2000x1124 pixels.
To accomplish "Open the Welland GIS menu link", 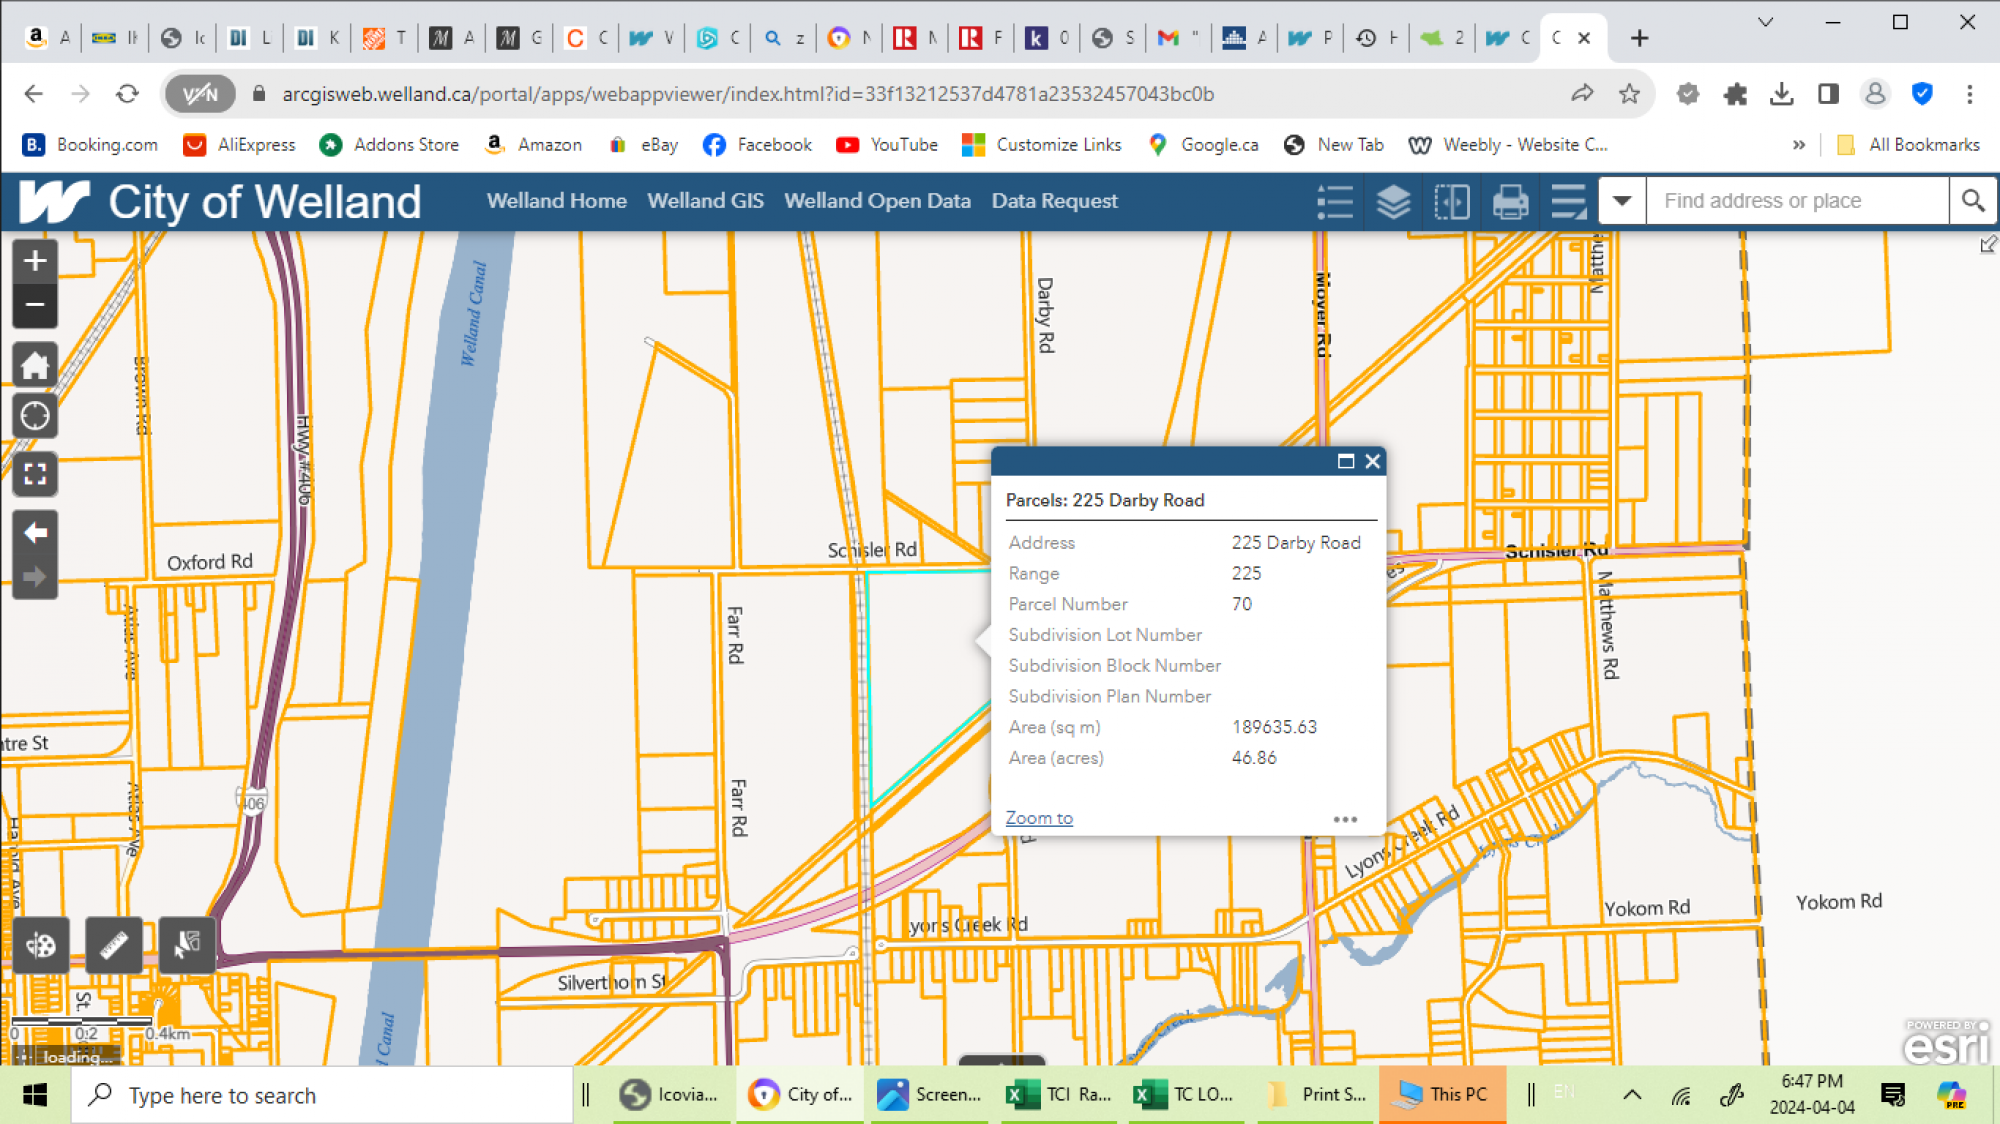I will coord(705,201).
